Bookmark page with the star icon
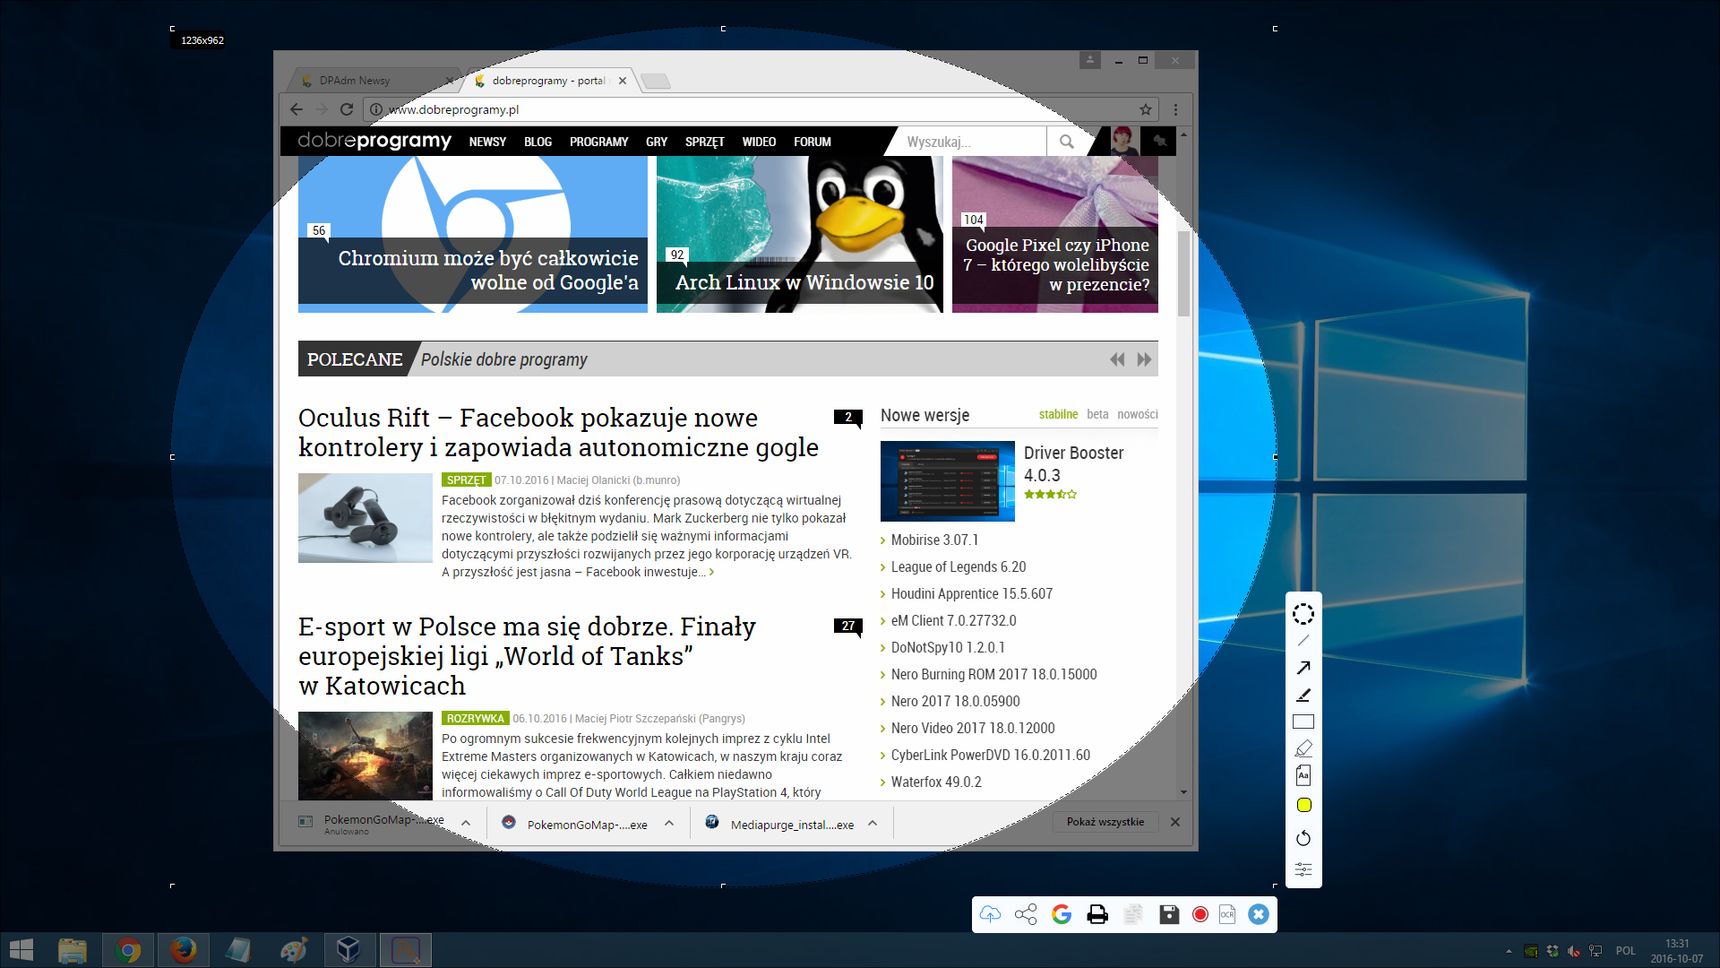This screenshot has width=1720, height=968. [1146, 109]
